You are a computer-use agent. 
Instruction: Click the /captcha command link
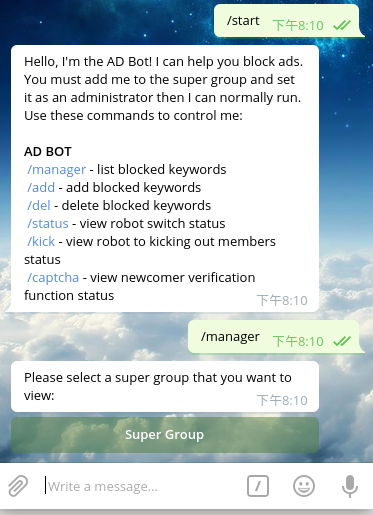pos(53,278)
